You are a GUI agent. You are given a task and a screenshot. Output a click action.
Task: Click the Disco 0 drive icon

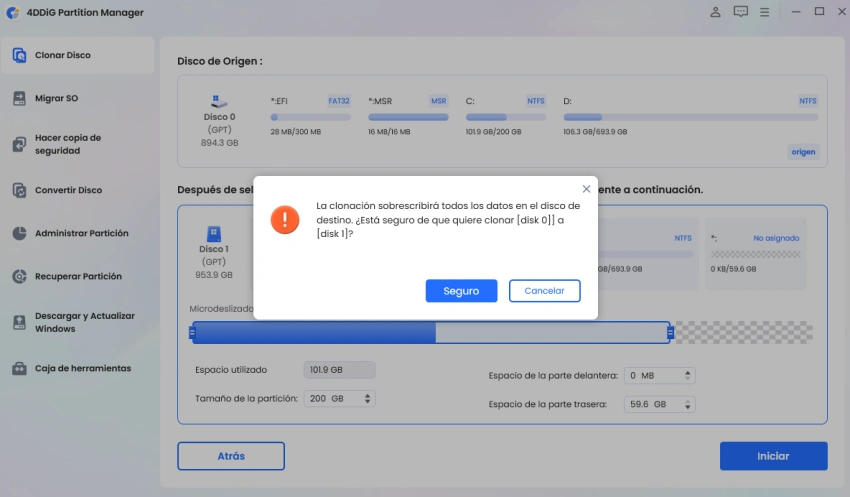tap(218, 101)
